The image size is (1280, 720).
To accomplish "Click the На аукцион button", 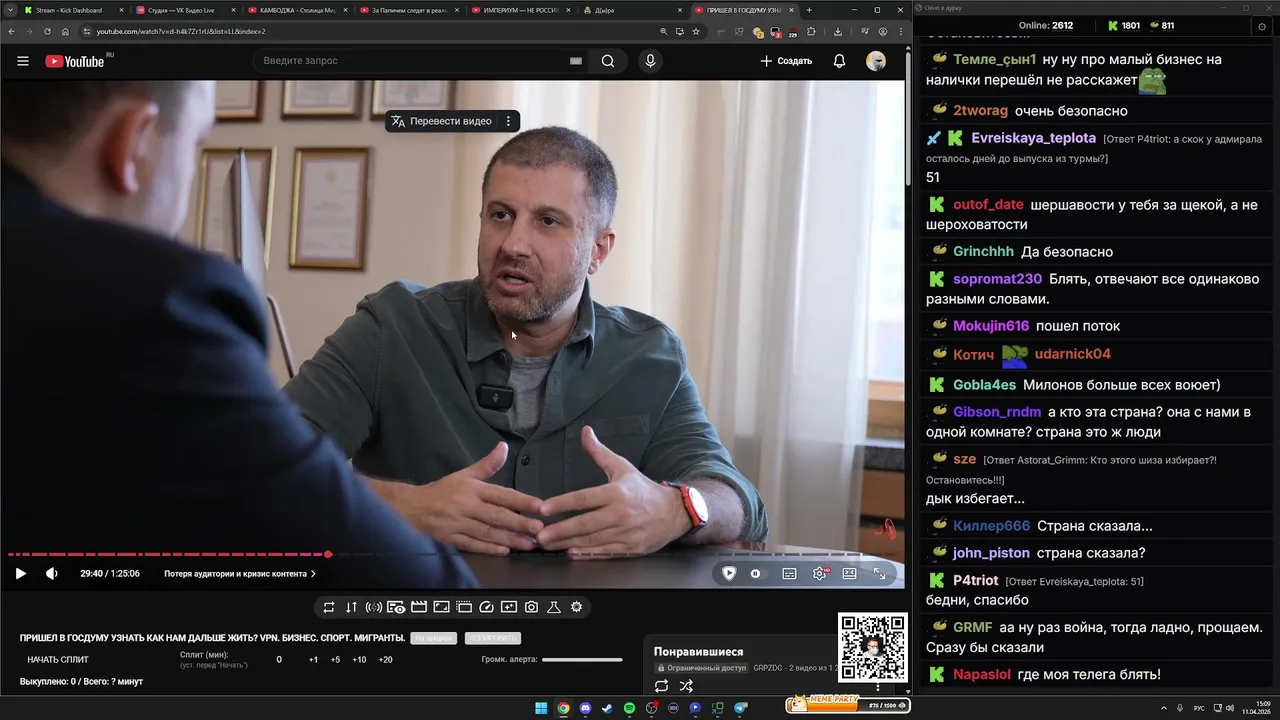I will [434, 638].
